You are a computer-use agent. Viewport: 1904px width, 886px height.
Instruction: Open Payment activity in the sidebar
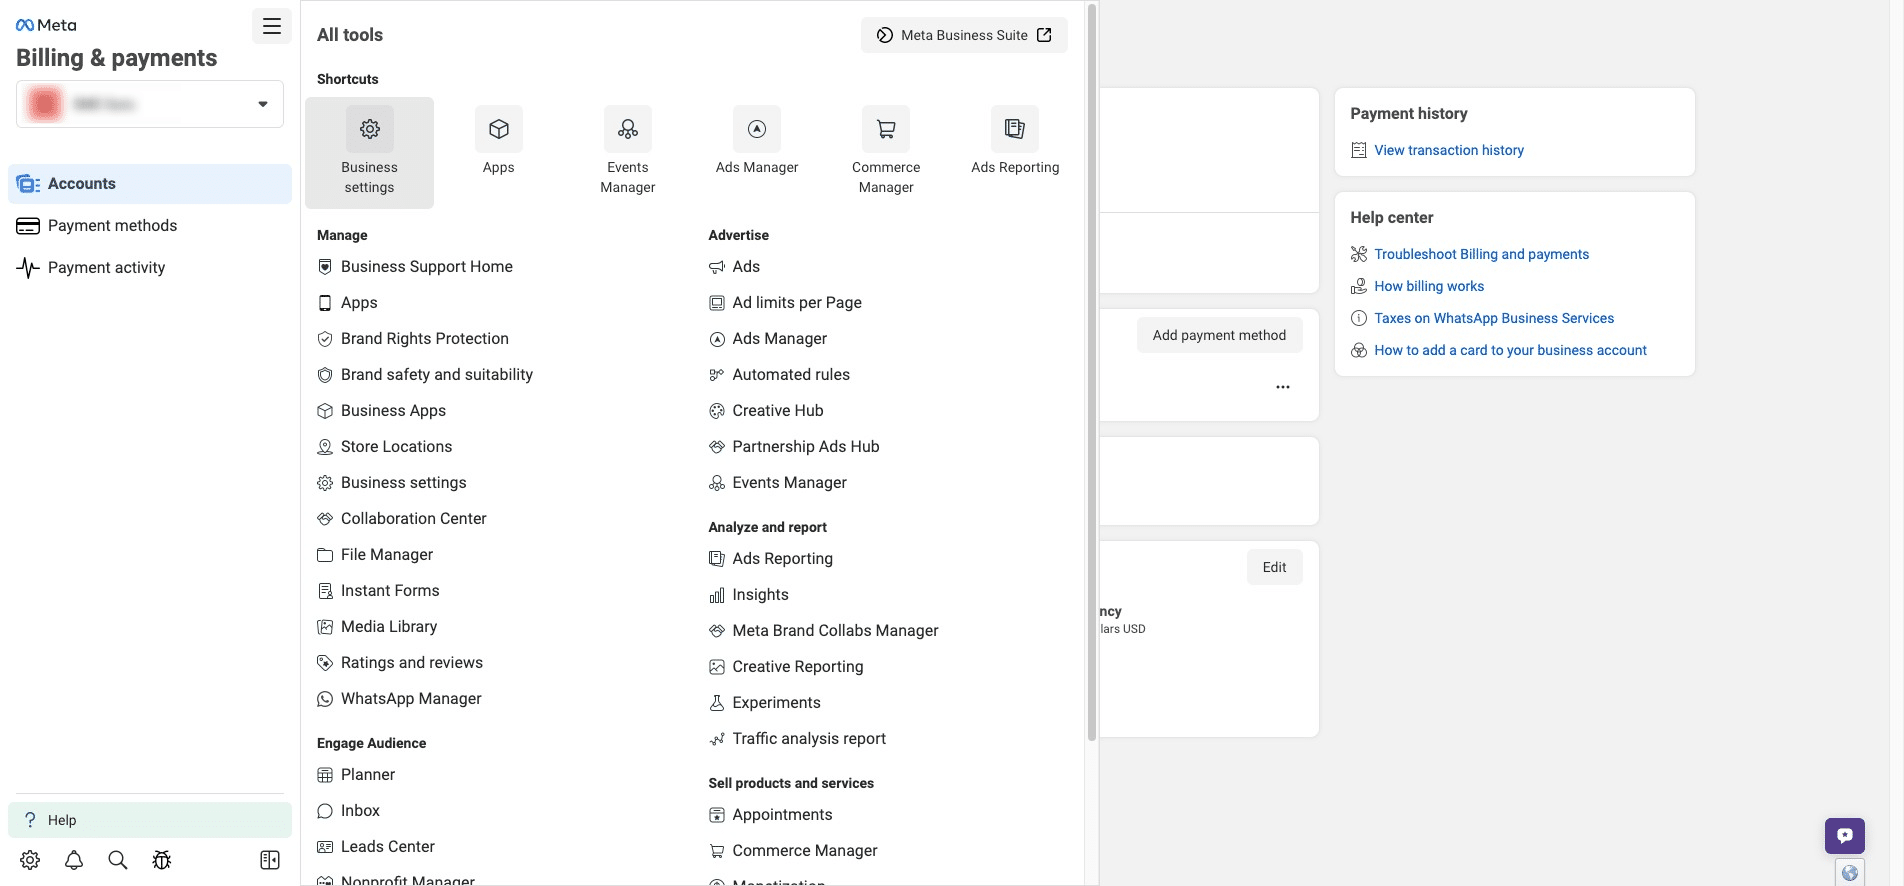pyautogui.click(x=150, y=268)
